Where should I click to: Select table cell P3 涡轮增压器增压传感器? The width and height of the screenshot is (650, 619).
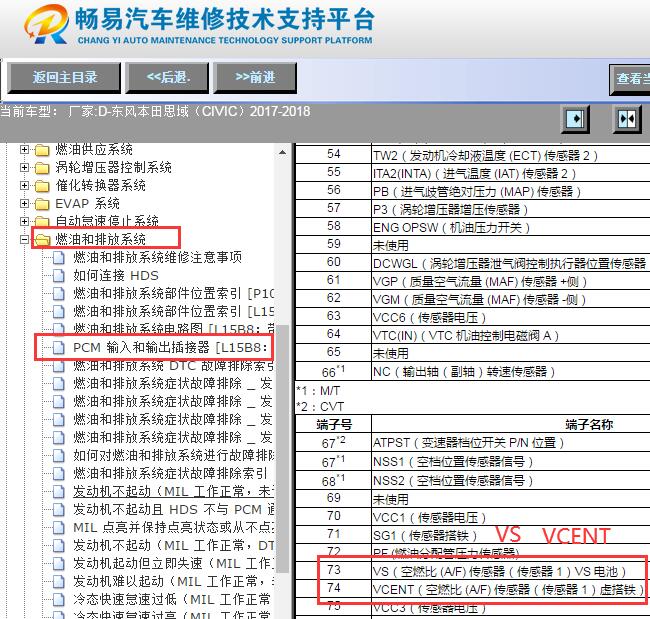click(x=511, y=209)
